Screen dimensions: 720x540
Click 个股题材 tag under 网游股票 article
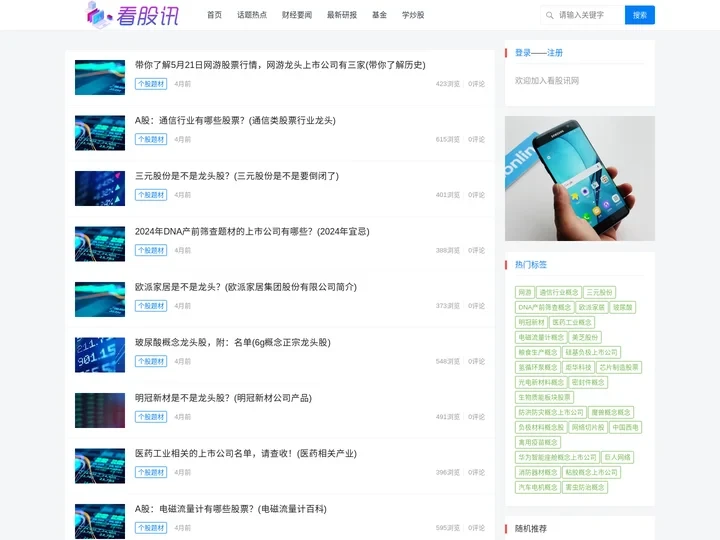151,84
